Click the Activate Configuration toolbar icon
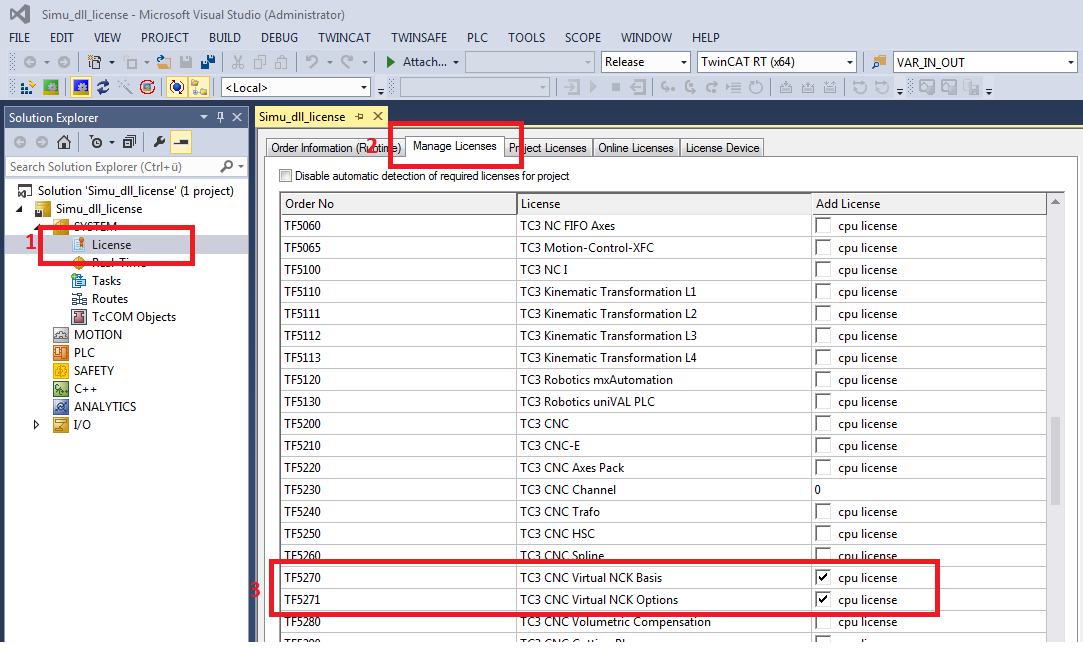The image size is (1083, 649). [28, 88]
